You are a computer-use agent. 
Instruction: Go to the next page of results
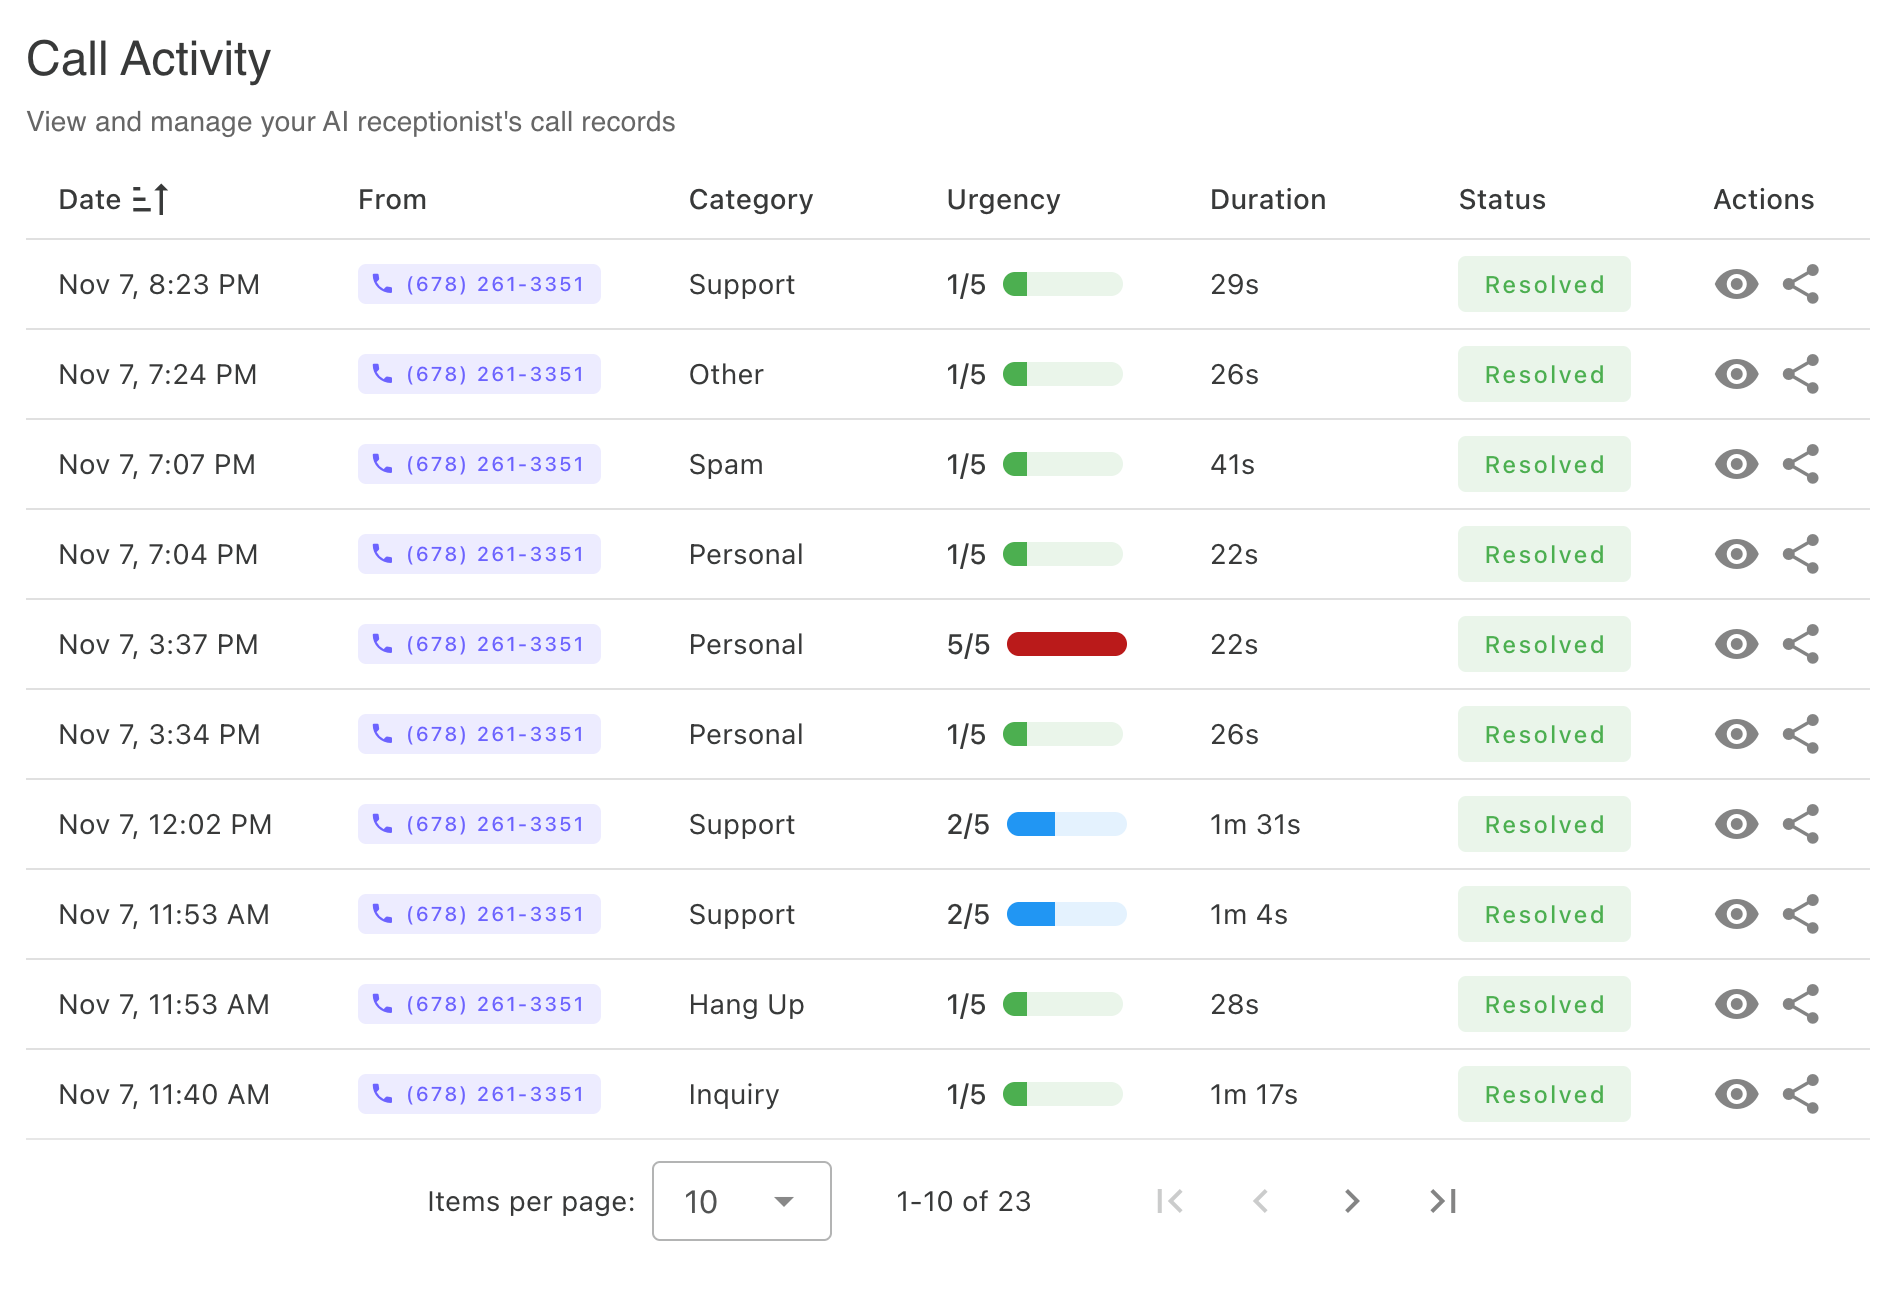[1351, 1201]
